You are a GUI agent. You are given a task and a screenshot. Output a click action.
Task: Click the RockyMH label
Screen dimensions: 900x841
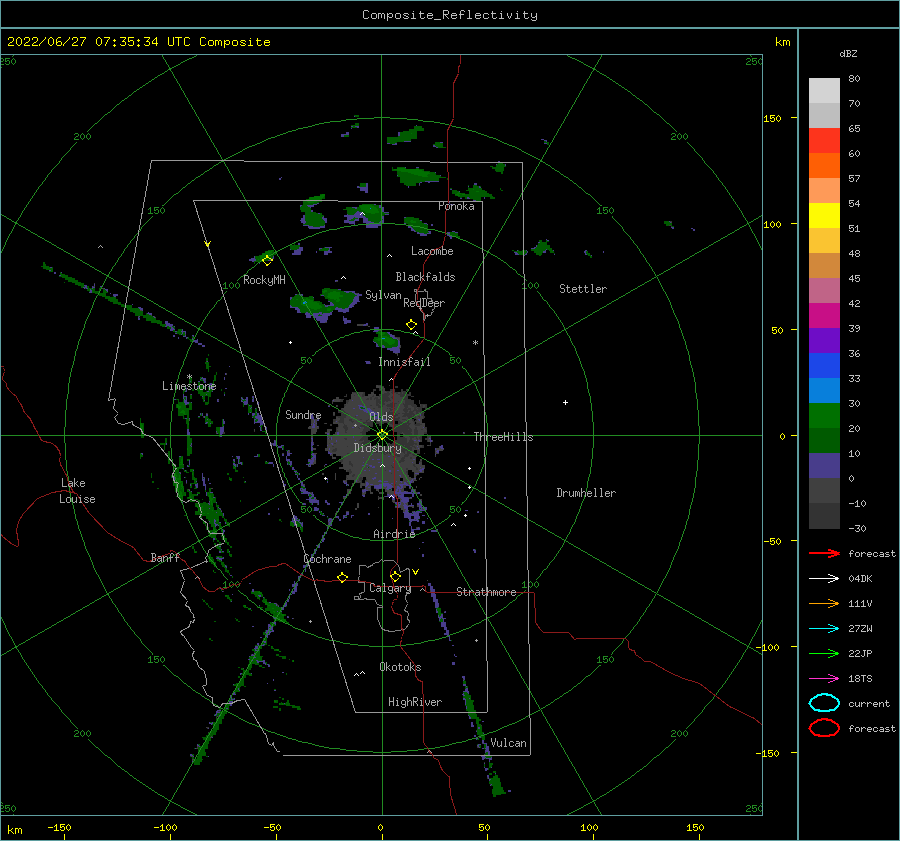click(264, 280)
